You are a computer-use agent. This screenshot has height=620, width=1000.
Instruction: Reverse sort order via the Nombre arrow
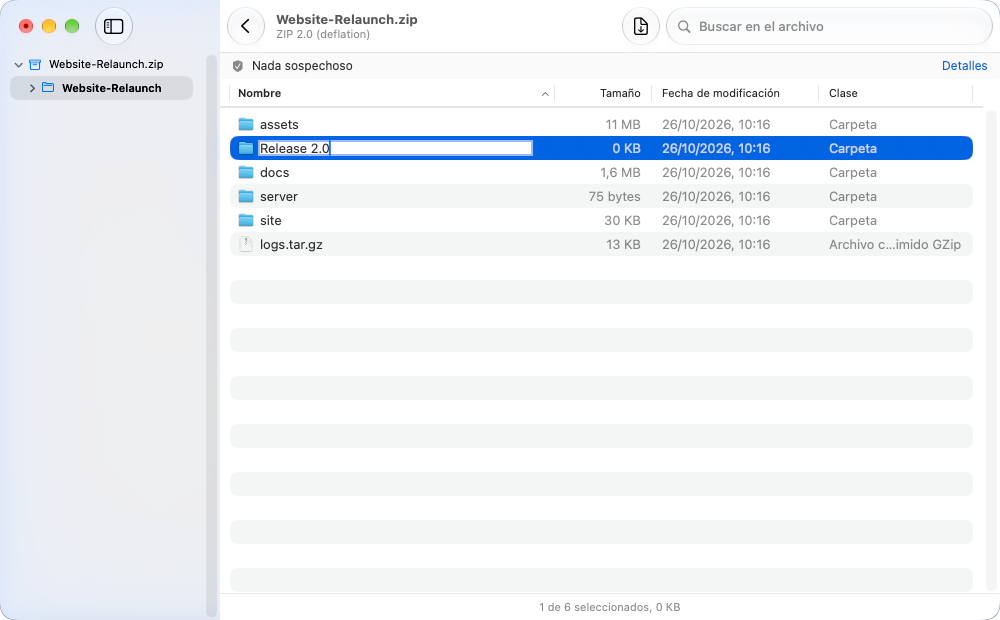point(545,94)
